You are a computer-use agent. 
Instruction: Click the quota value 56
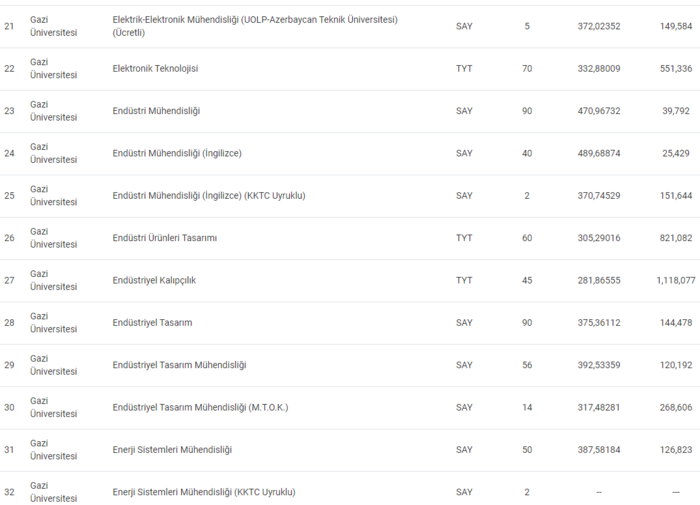point(527,365)
